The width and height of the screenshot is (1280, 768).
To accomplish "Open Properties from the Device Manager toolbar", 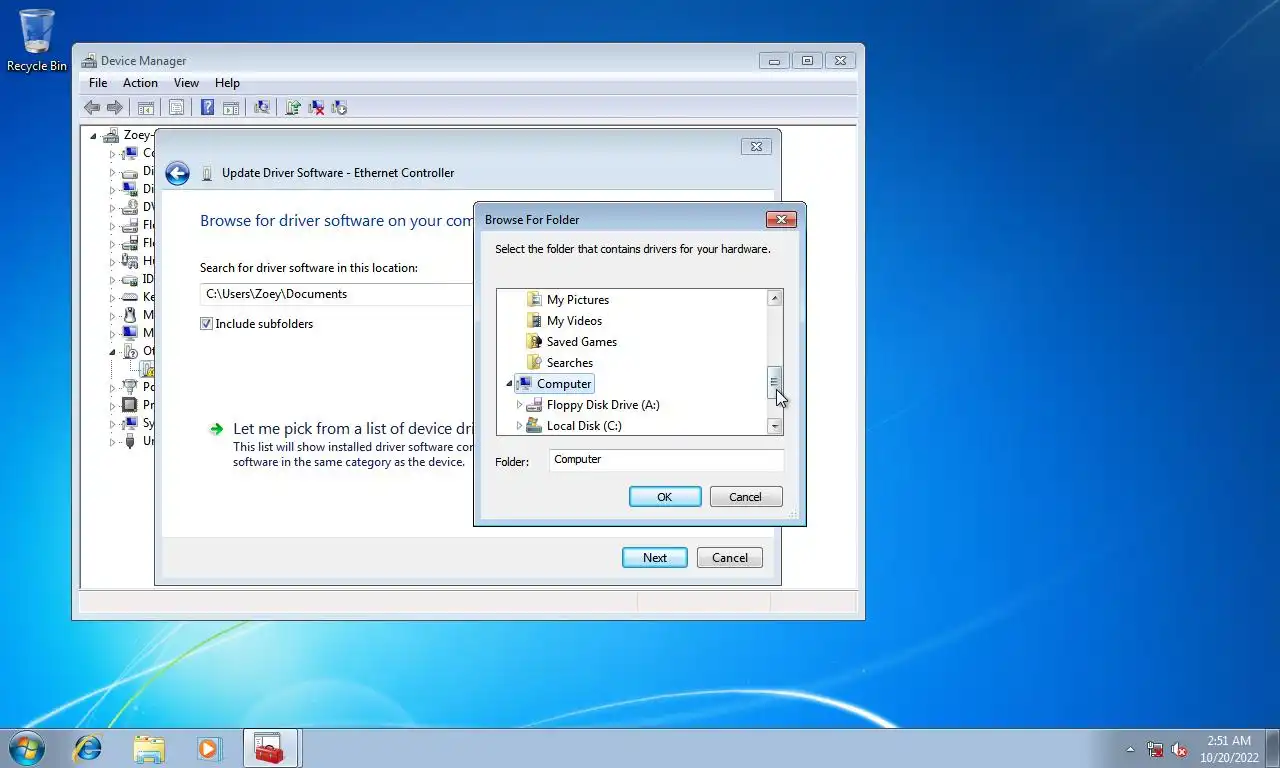I will [x=176, y=108].
